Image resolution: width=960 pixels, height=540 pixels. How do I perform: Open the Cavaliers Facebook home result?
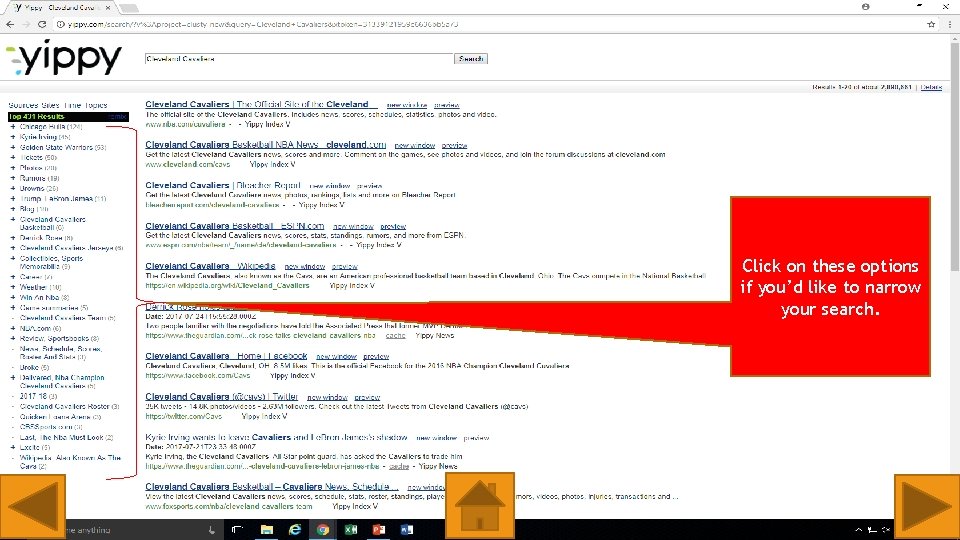coord(226,356)
